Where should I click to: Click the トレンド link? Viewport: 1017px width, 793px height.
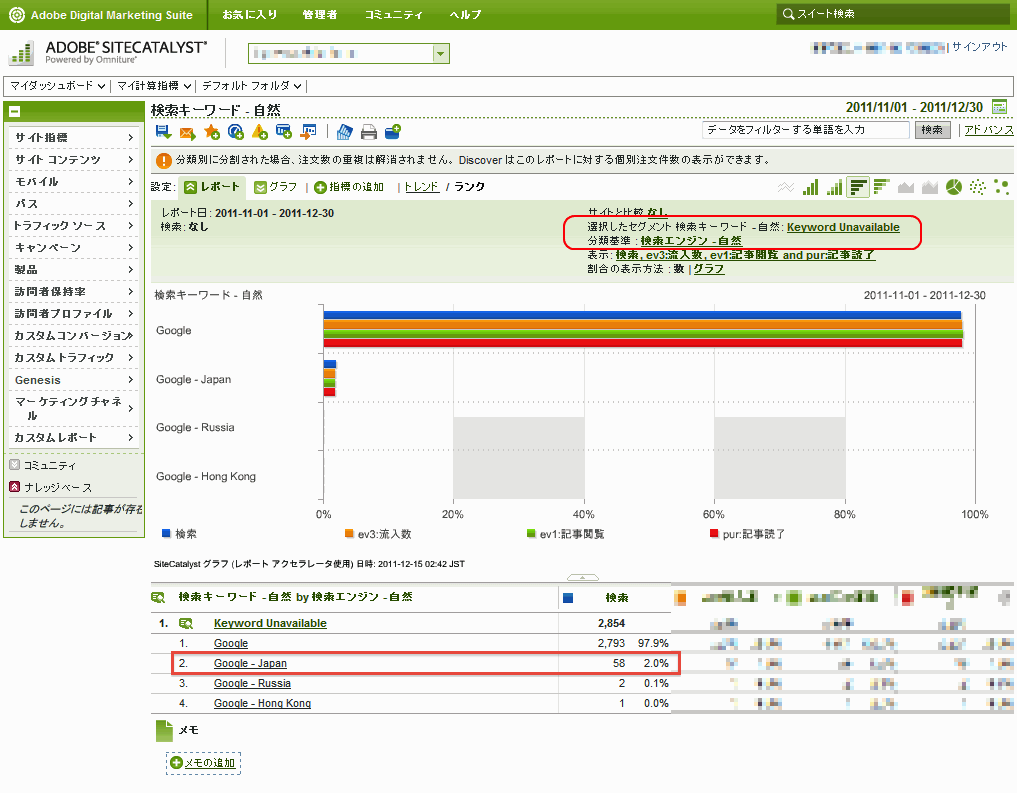[422, 187]
